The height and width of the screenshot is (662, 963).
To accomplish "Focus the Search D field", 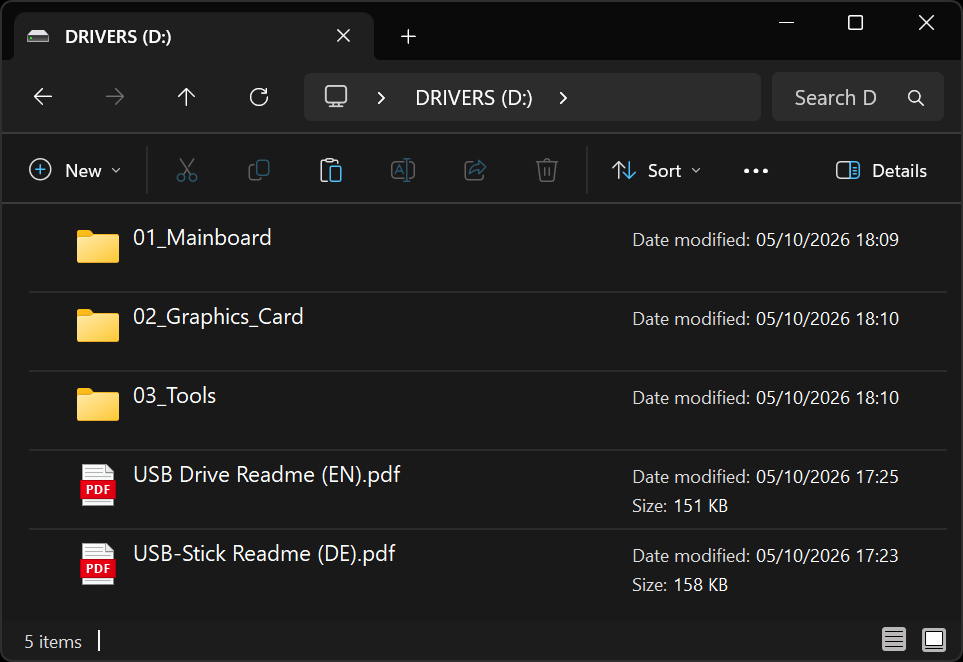I will click(x=857, y=97).
